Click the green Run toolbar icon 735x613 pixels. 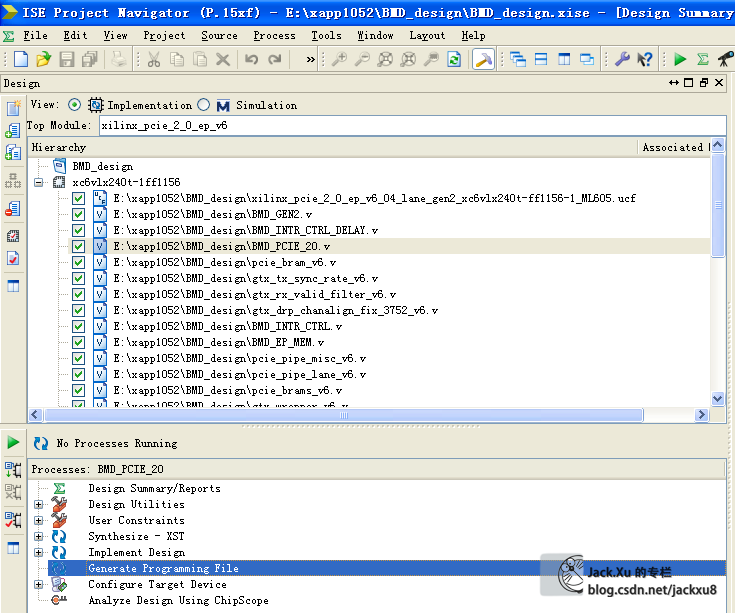pos(680,59)
